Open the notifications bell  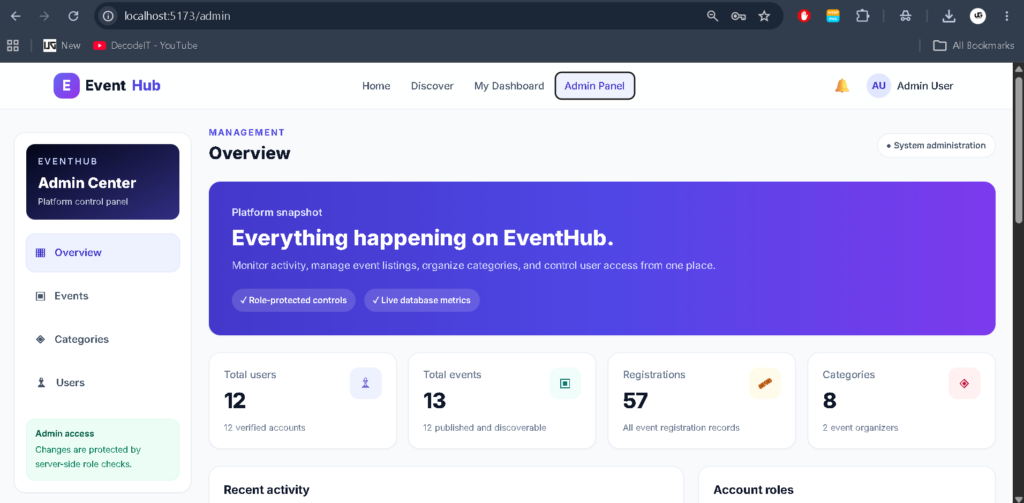[842, 86]
